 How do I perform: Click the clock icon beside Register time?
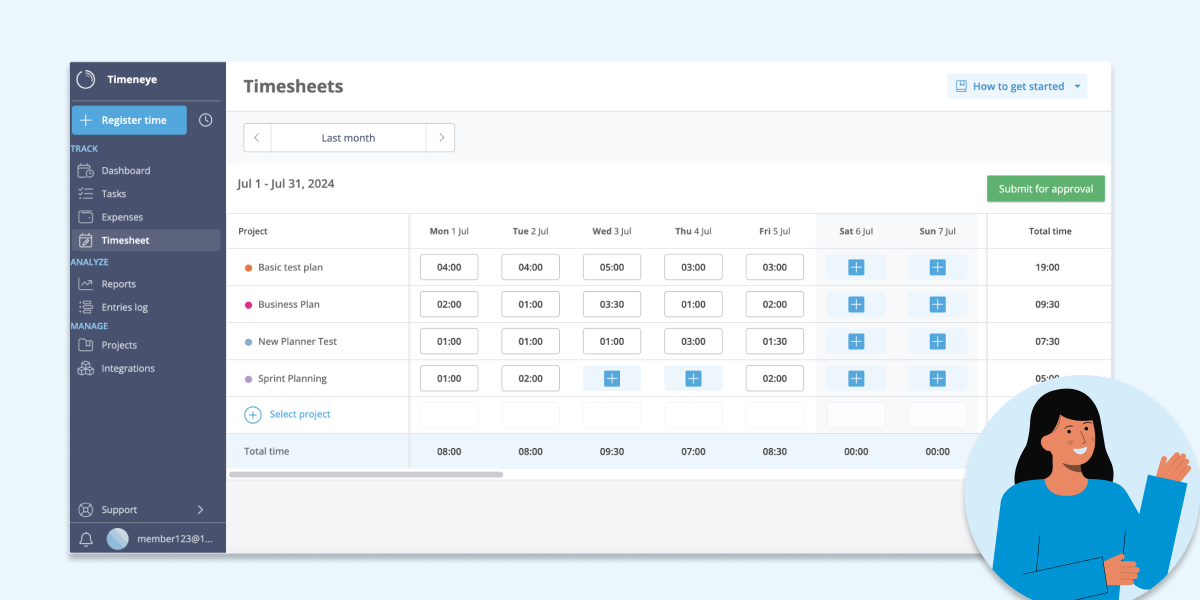205,119
